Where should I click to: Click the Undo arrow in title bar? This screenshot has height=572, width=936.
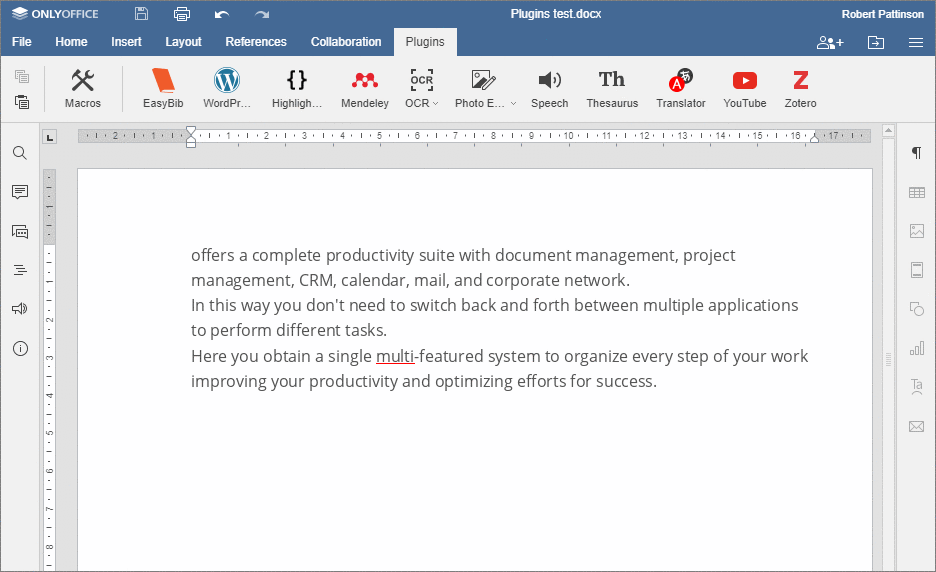221,14
